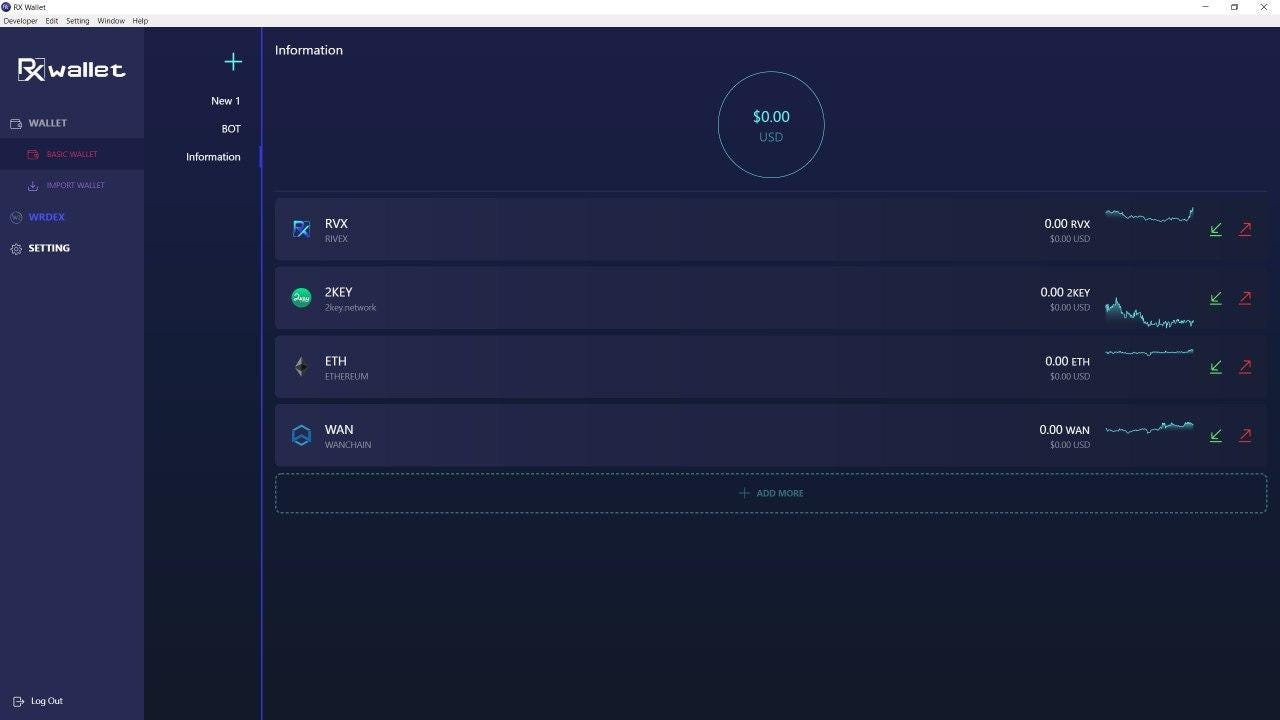Click the ETH send red arrow

coord(1245,367)
